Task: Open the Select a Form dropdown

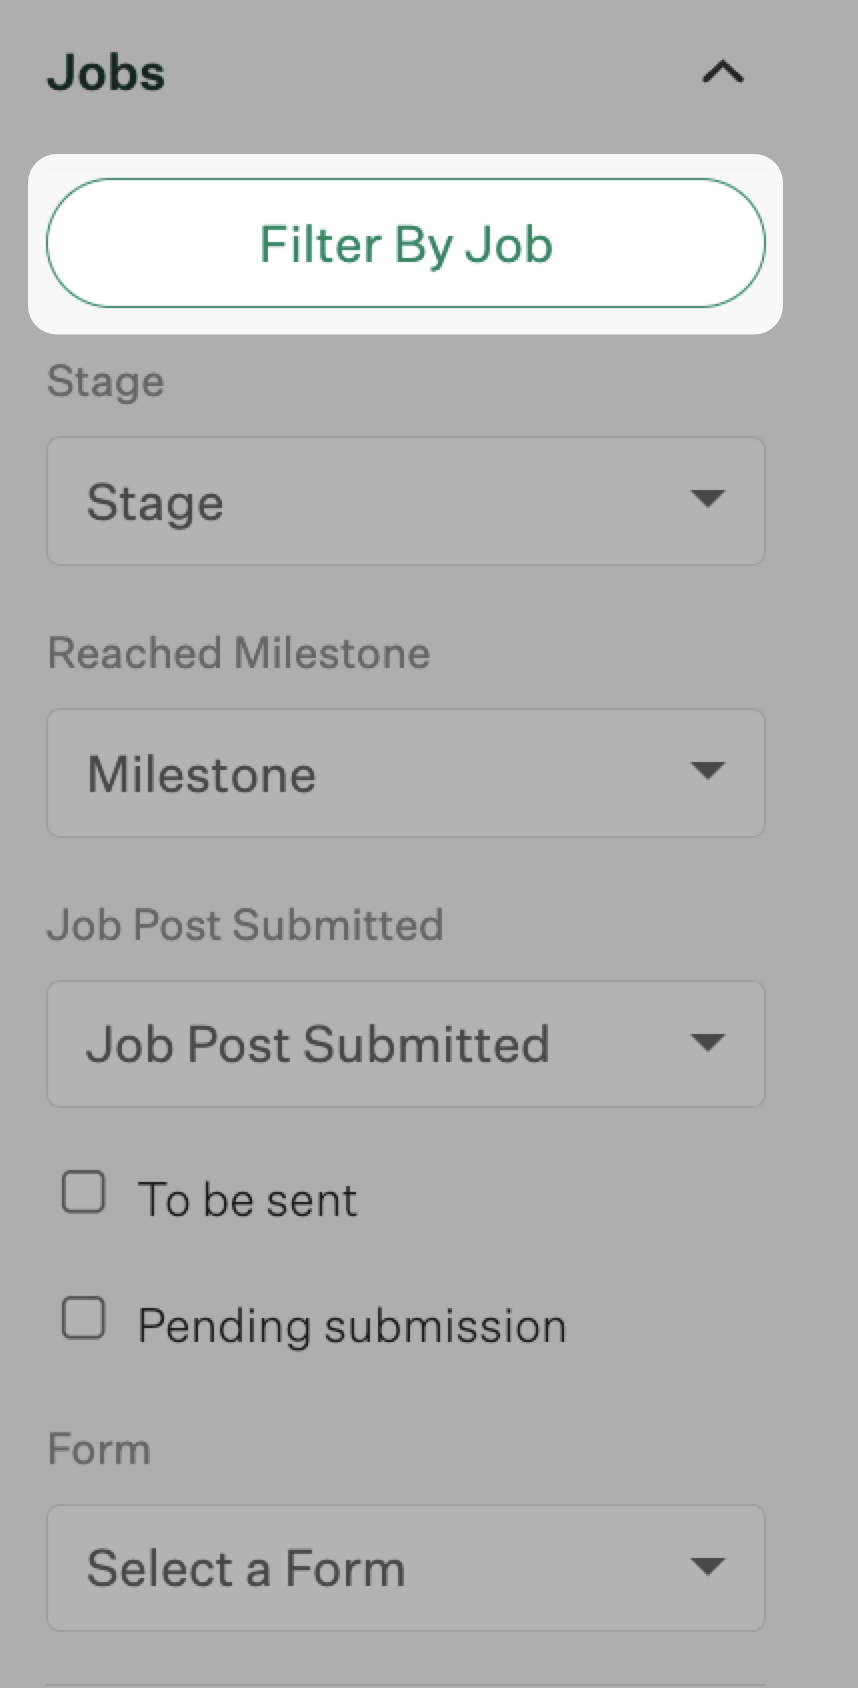Action: coord(405,1568)
